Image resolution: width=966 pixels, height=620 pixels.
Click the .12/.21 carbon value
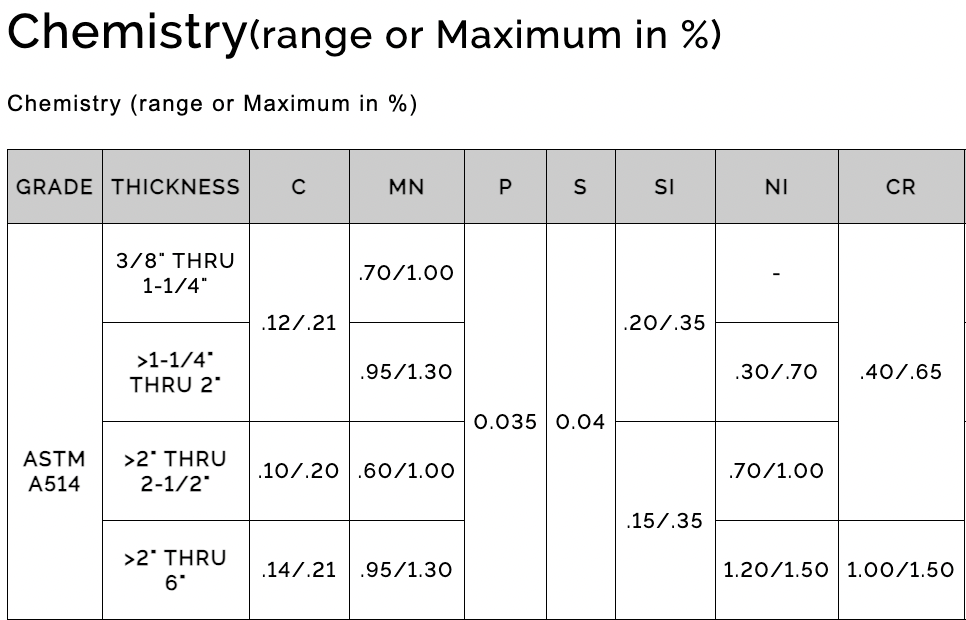point(298,322)
